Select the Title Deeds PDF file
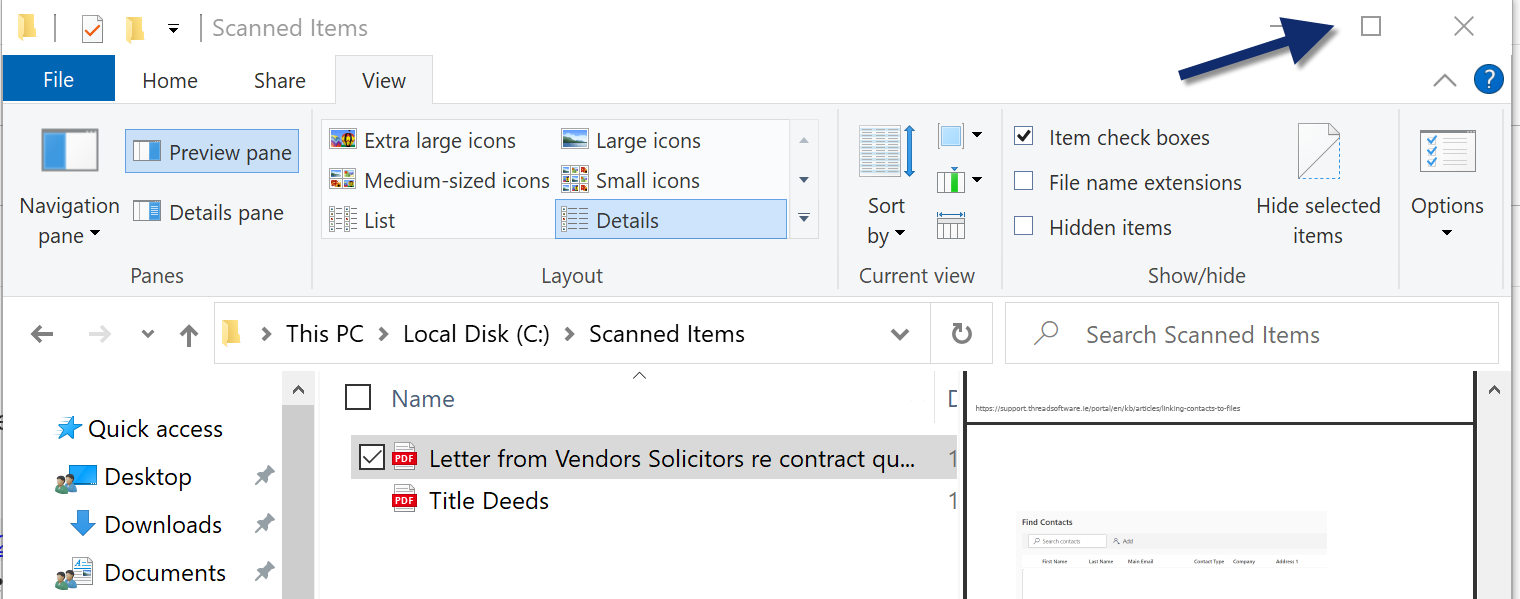The width and height of the screenshot is (1520, 599). click(488, 500)
